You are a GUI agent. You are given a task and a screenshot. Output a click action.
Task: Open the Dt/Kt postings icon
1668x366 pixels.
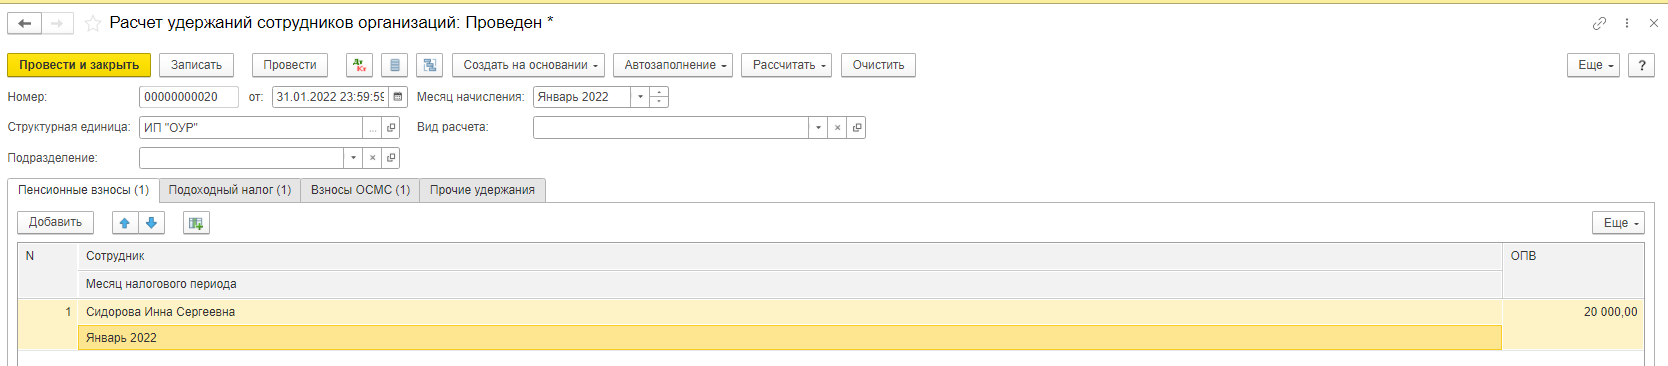click(359, 65)
